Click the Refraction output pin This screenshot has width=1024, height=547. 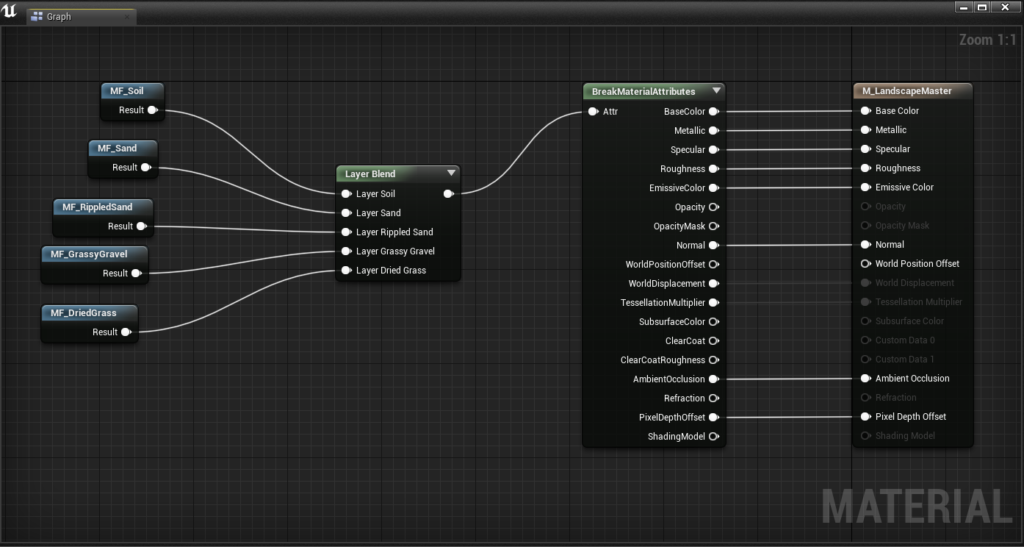tap(714, 398)
